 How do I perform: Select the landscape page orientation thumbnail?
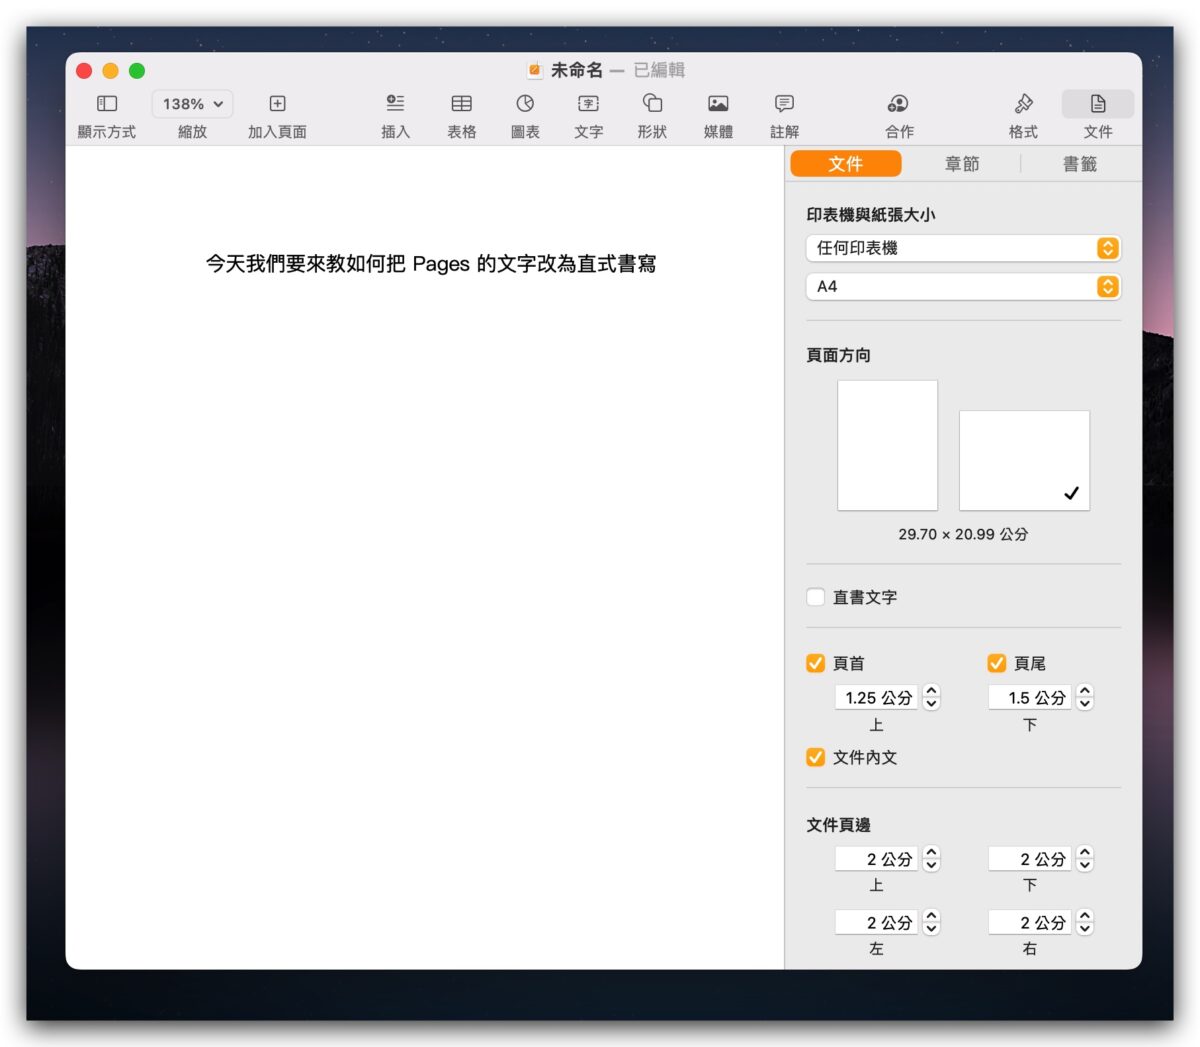[x=1024, y=460]
